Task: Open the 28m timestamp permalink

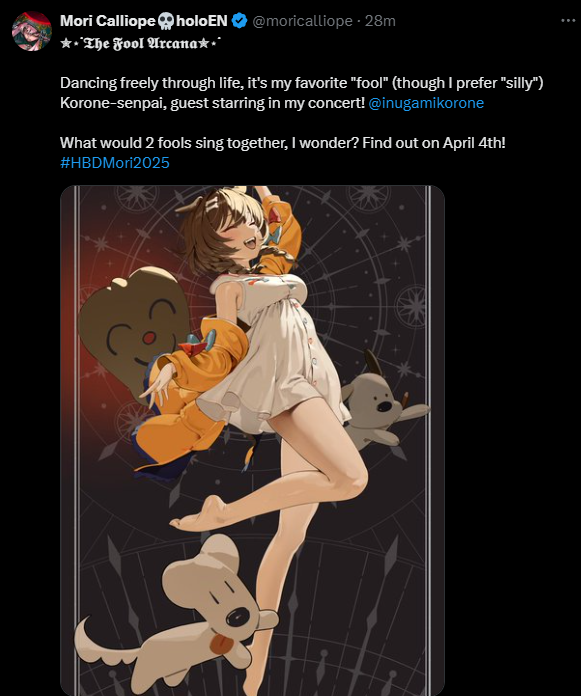Action: [380, 21]
